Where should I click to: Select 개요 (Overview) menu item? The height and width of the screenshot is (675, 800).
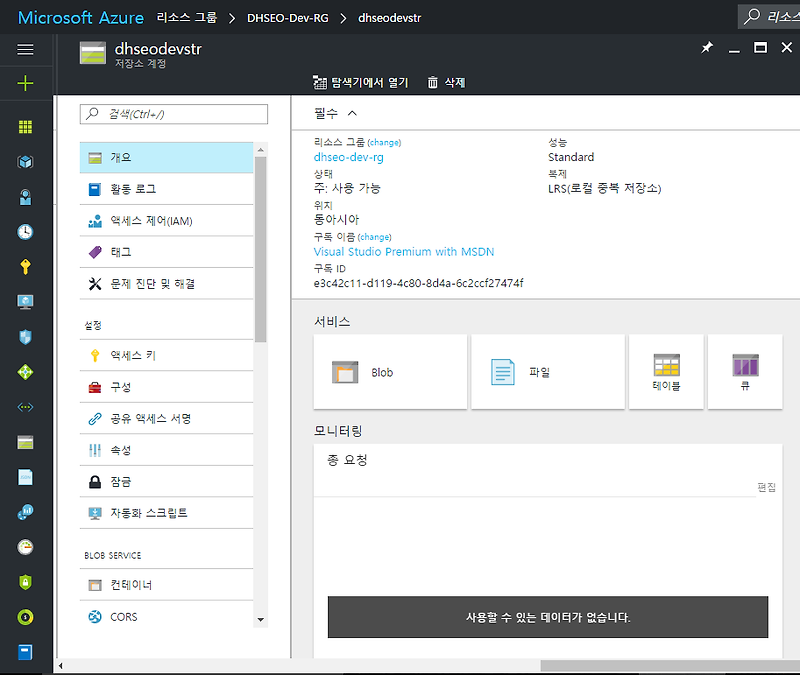click(x=166, y=158)
